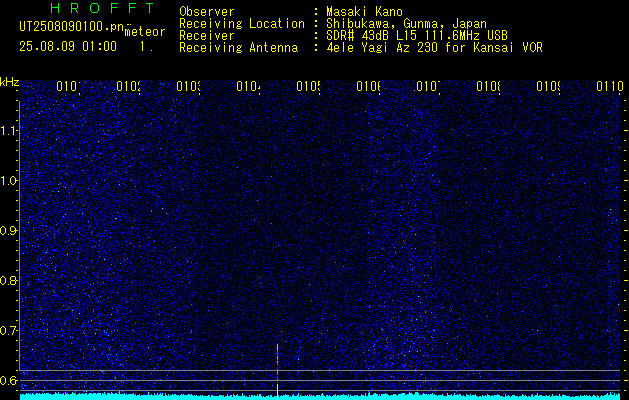Select the filename UT2508090100.pn
The height and width of the screenshot is (400, 629).
[x=72, y=27]
